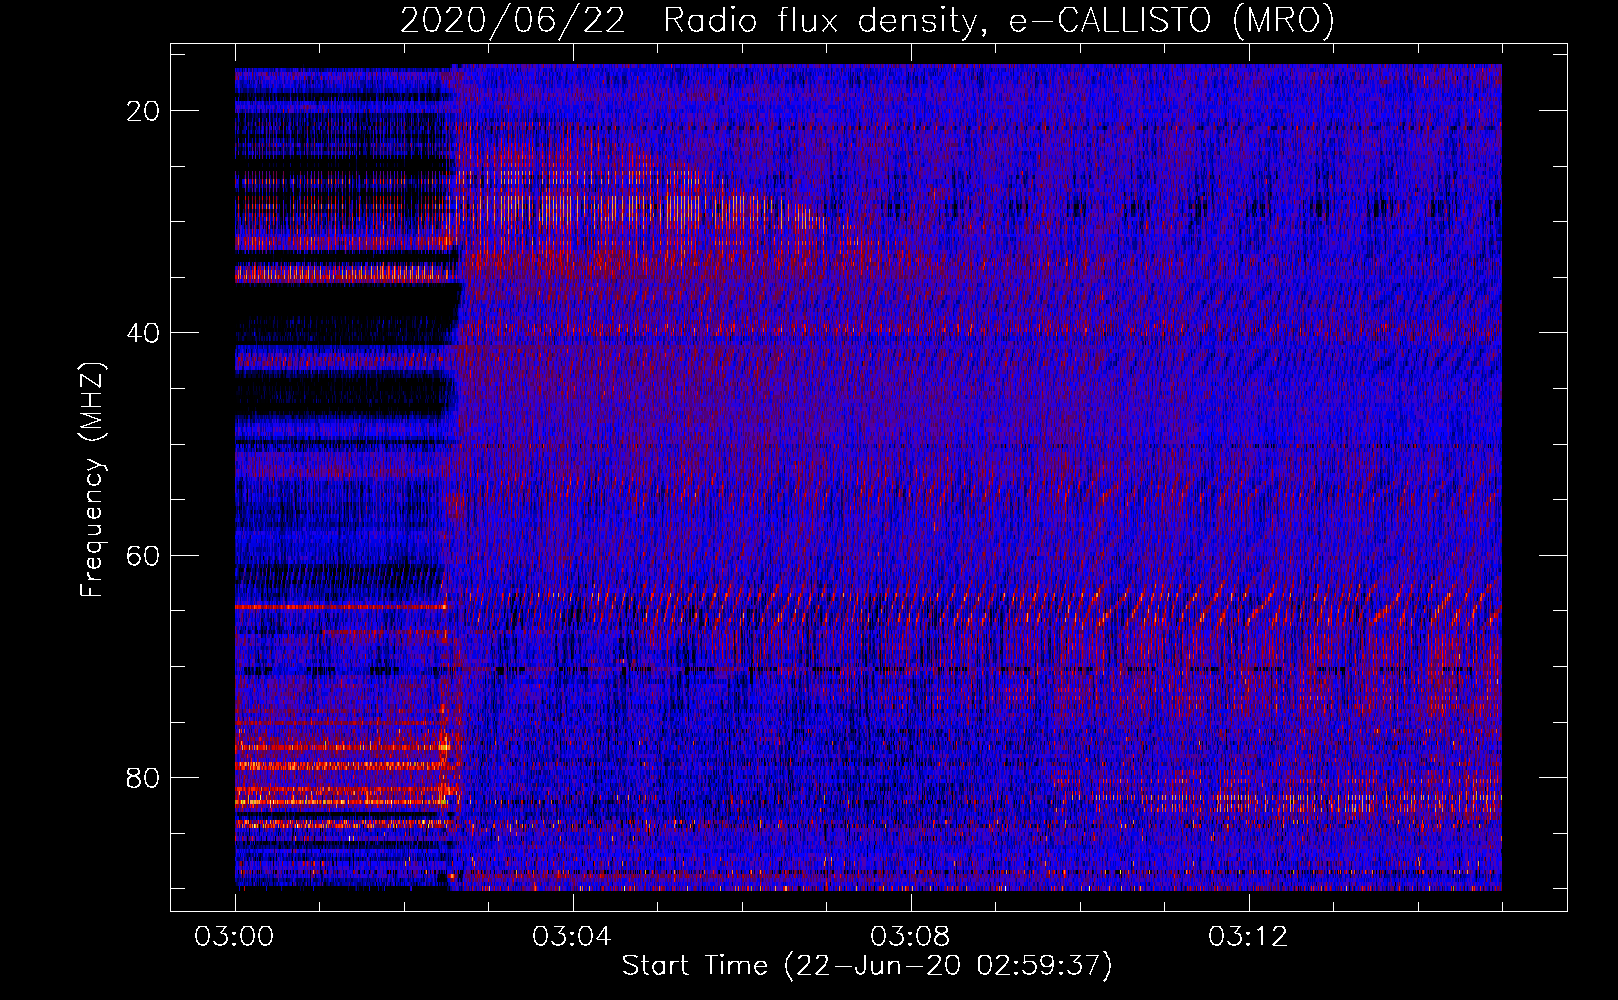Image resolution: width=1618 pixels, height=1000 pixels.
Task: Click the 60 frequency tick label
Action: [143, 555]
